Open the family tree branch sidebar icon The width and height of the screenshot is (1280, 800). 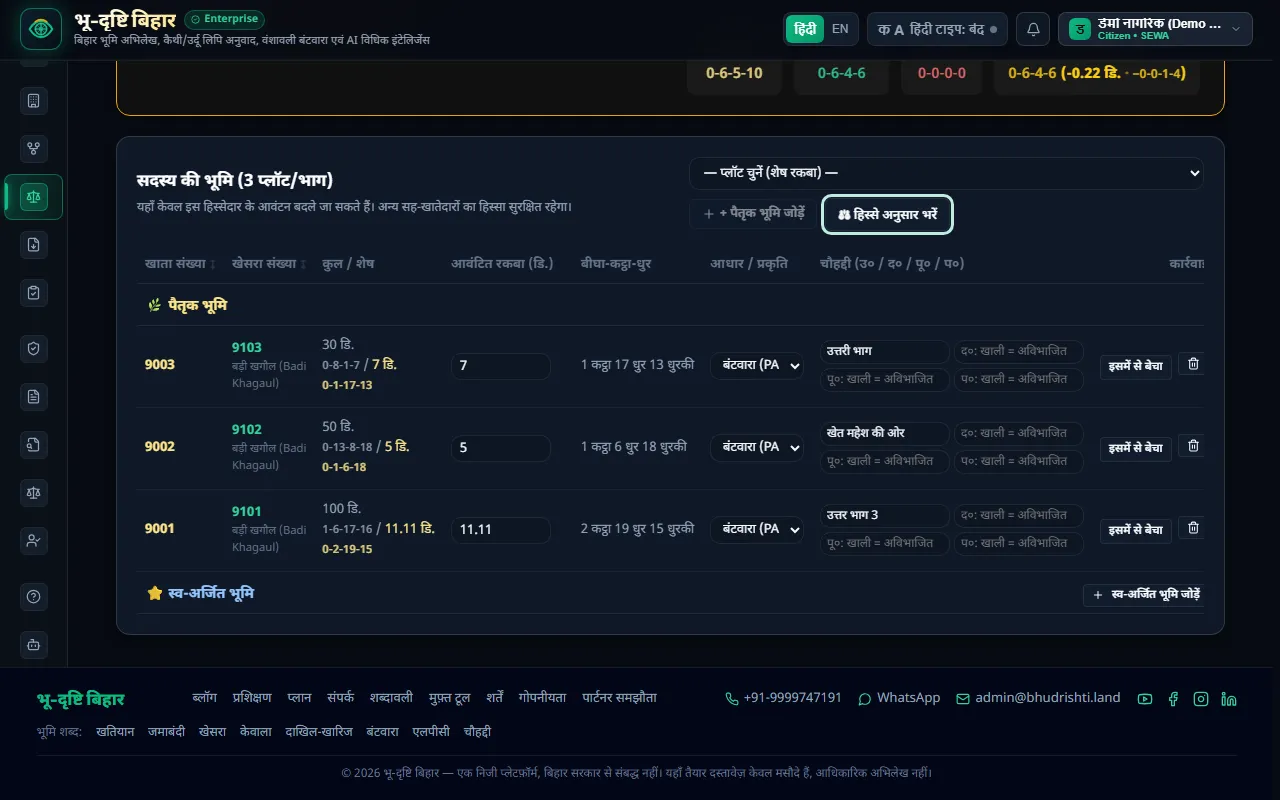pyautogui.click(x=34, y=149)
